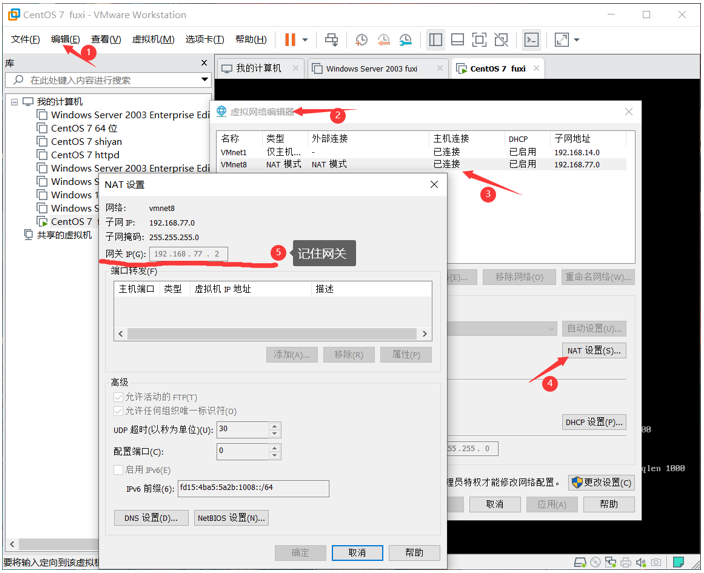This screenshot has width=704, height=573.
Task: Click the library search magnifier icon
Action: [x=18, y=80]
